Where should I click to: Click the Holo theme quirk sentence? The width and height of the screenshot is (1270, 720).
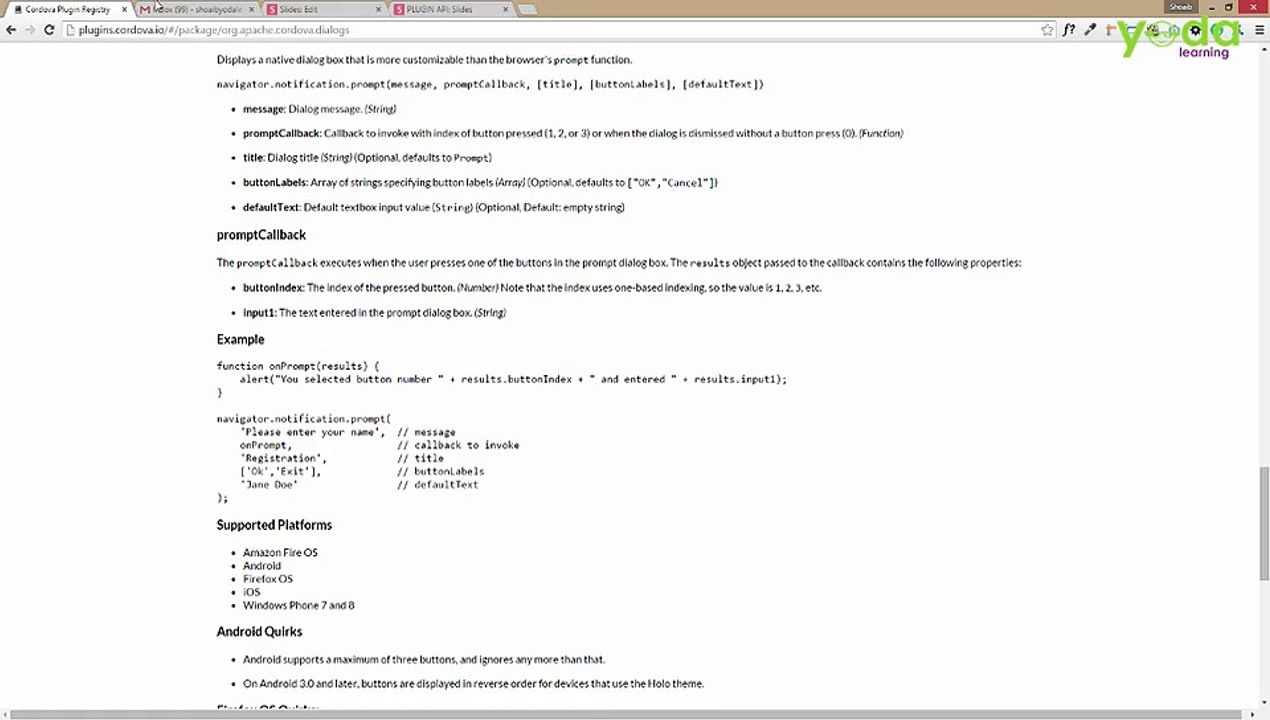pos(473,684)
